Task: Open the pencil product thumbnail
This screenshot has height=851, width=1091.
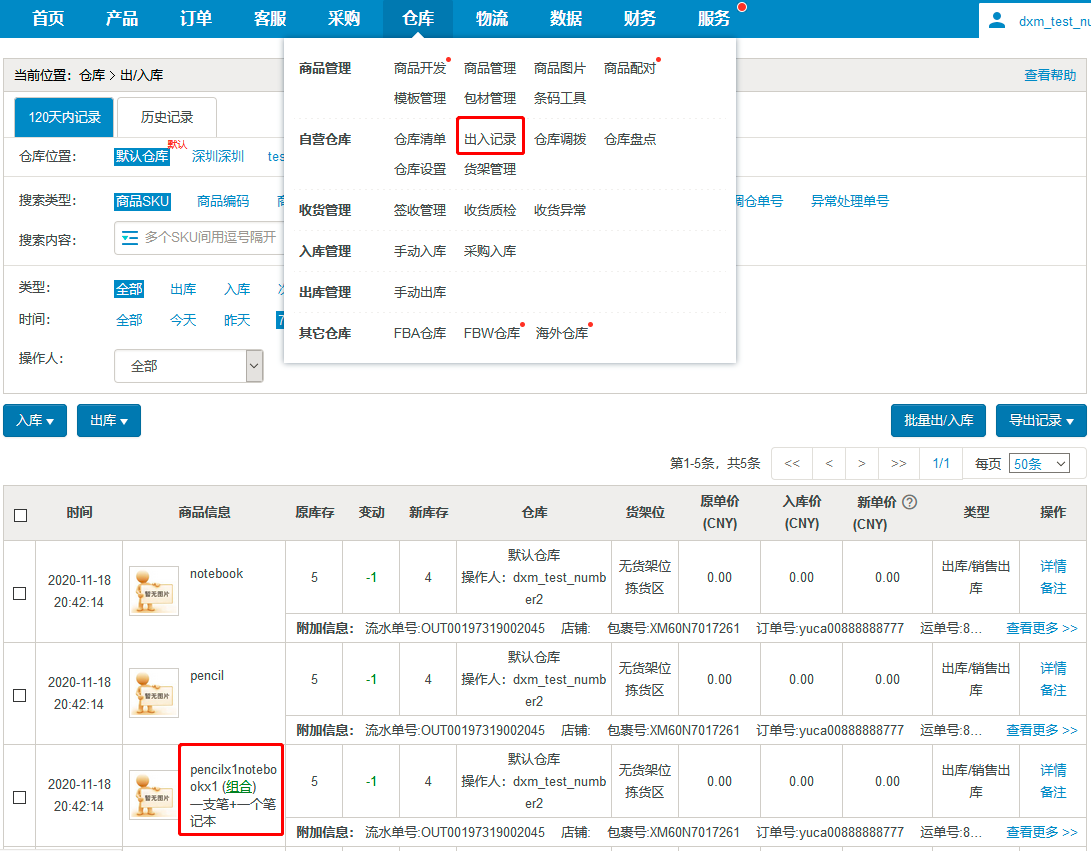Action: (x=154, y=693)
